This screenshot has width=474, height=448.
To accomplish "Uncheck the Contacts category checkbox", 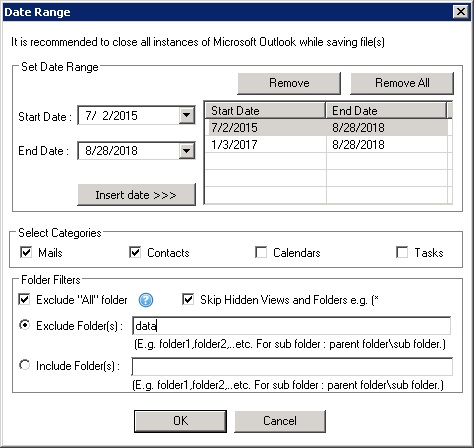I will tap(135, 252).
